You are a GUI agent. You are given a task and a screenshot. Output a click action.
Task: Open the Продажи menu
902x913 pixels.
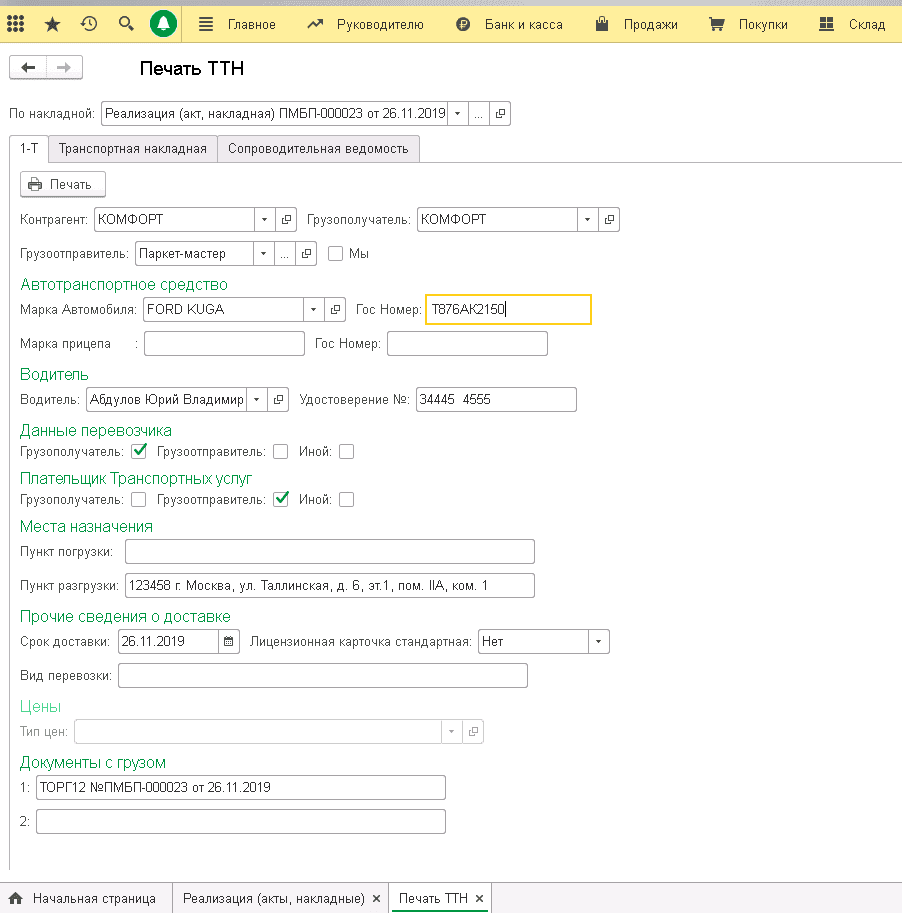636,24
